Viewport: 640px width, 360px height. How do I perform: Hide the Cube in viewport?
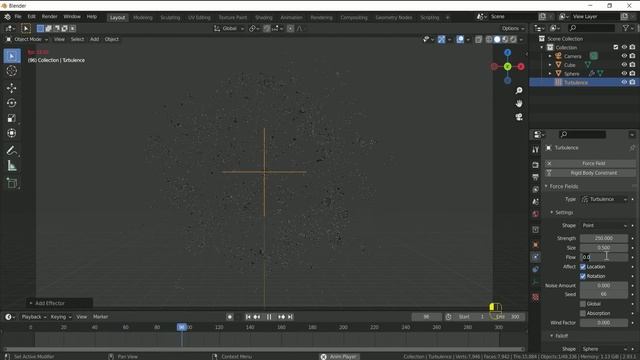click(x=624, y=64)
